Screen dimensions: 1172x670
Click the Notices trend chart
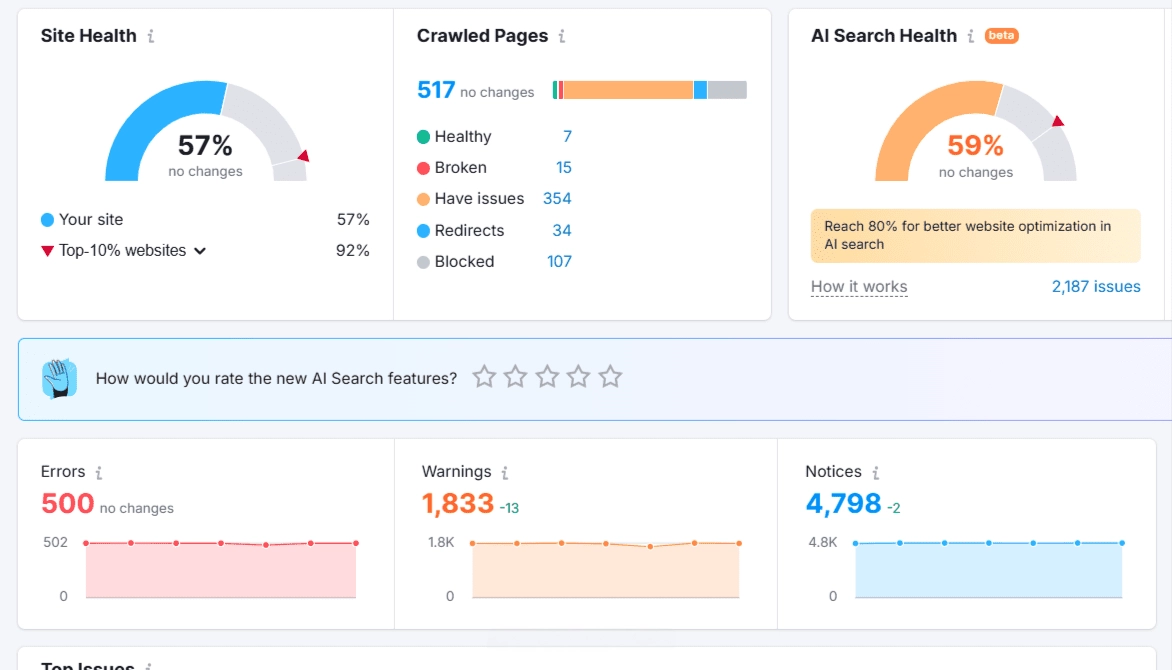click(x=988, y=570)
